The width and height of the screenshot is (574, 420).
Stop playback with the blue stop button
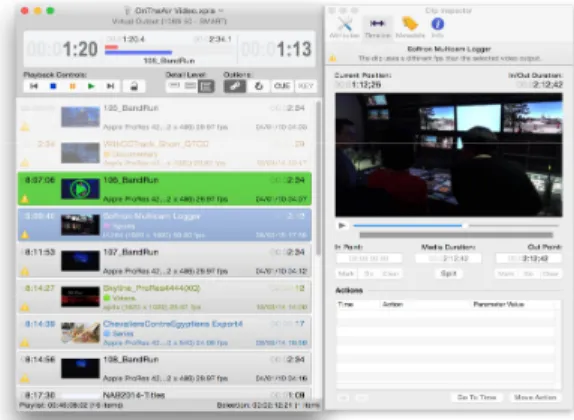click(x=53, y=86)
